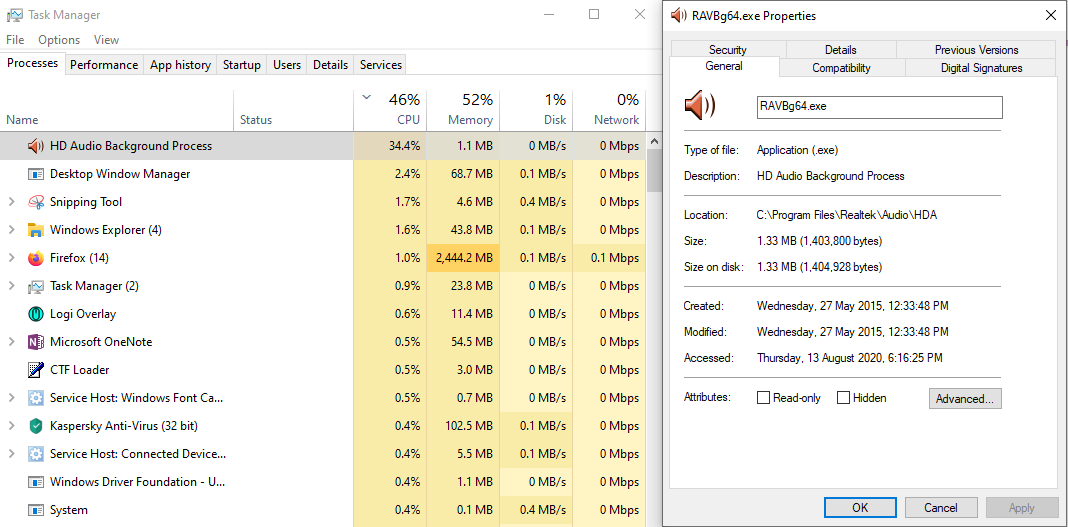
Task: Click the Logi Overlay icon
Action: click(x=35, y=314)
